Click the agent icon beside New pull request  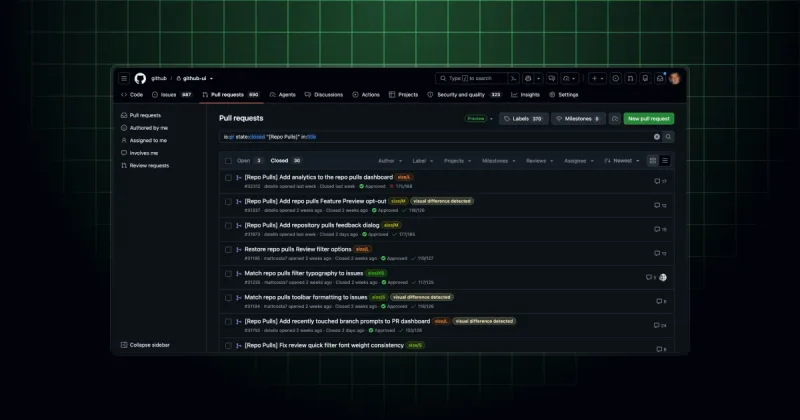pyautogui.click(x=614, y=118)
